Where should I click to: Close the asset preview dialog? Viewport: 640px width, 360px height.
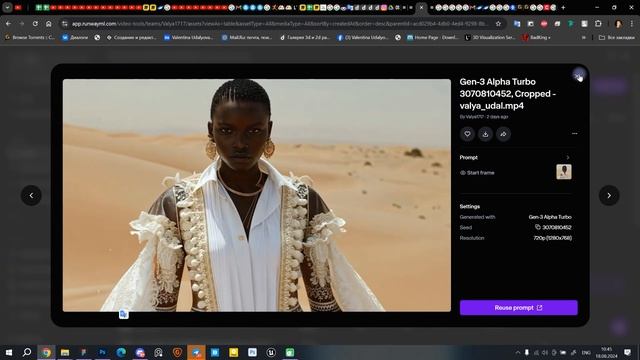pyautogui.click(x=578, y=76)
